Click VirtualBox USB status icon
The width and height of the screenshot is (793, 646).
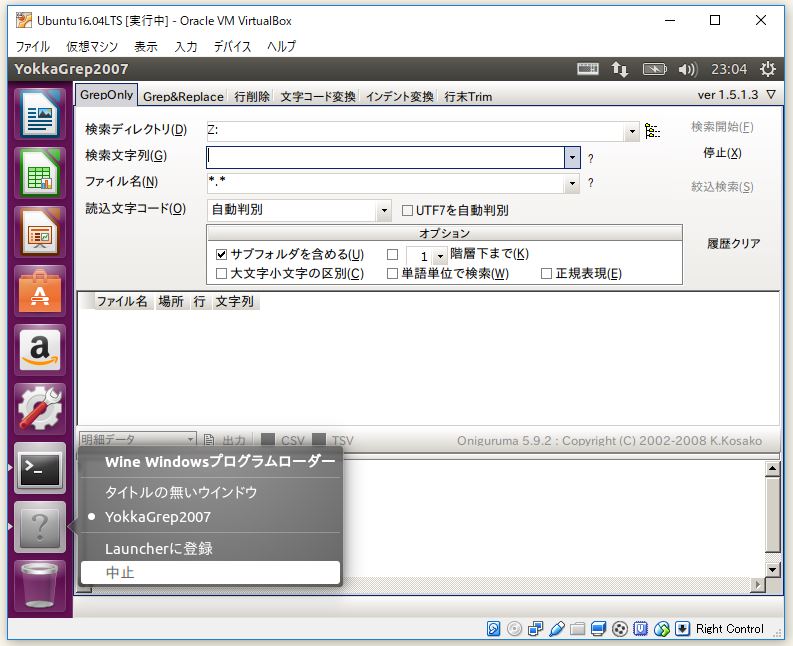pos(556,629)
